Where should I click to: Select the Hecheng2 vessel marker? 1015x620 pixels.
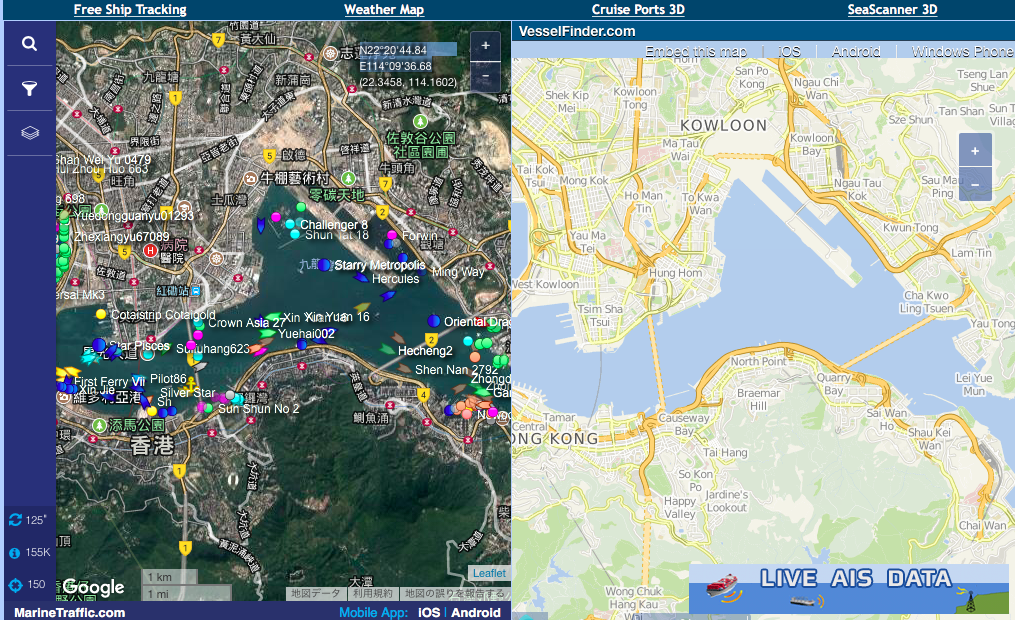(387, 349)
